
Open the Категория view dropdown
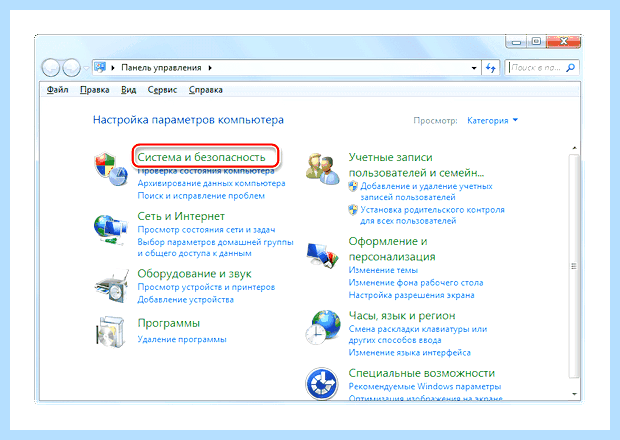click(x=493, y=120)
